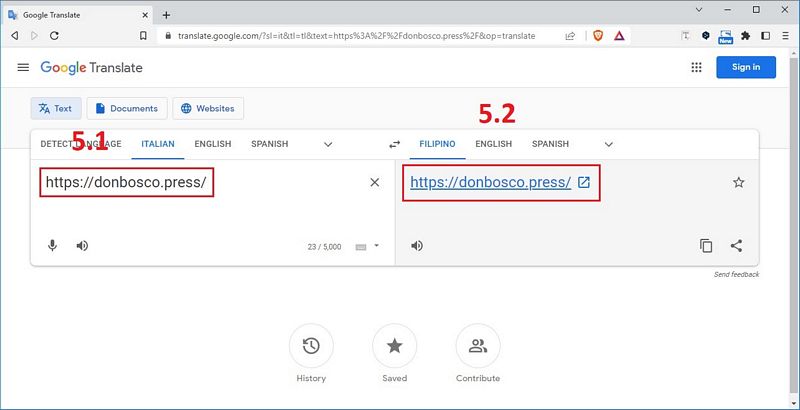Screen dimensions: 800x410
Task: Listen to translation speaker icon
Action: click(x=417, y=245)
